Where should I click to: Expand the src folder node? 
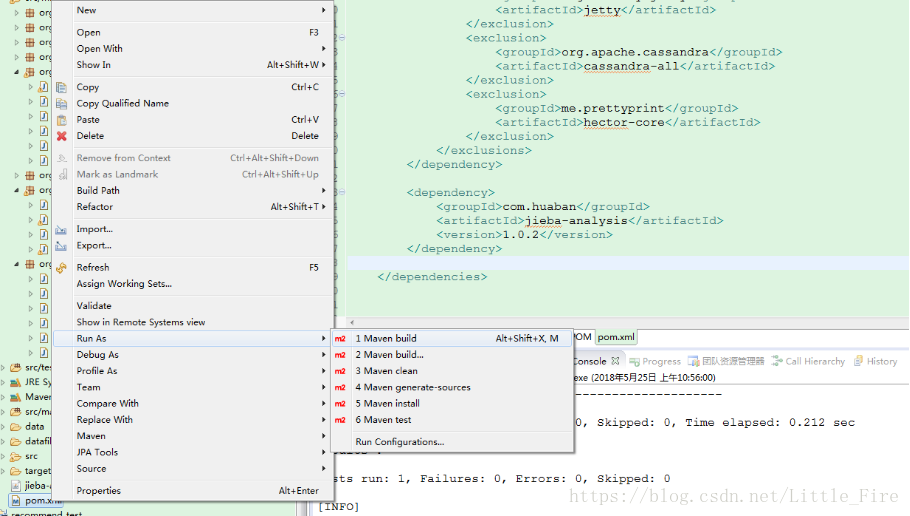4,456
